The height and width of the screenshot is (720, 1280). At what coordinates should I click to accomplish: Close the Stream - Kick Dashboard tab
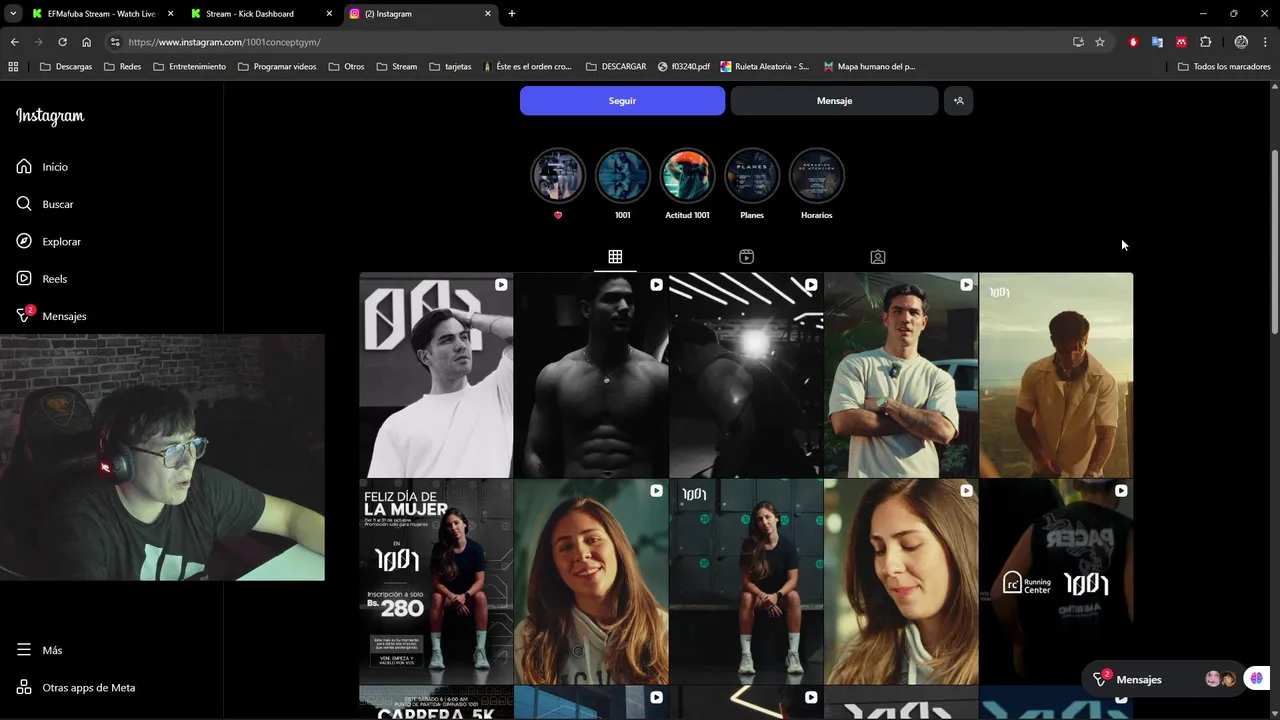[x=330, y=14]
